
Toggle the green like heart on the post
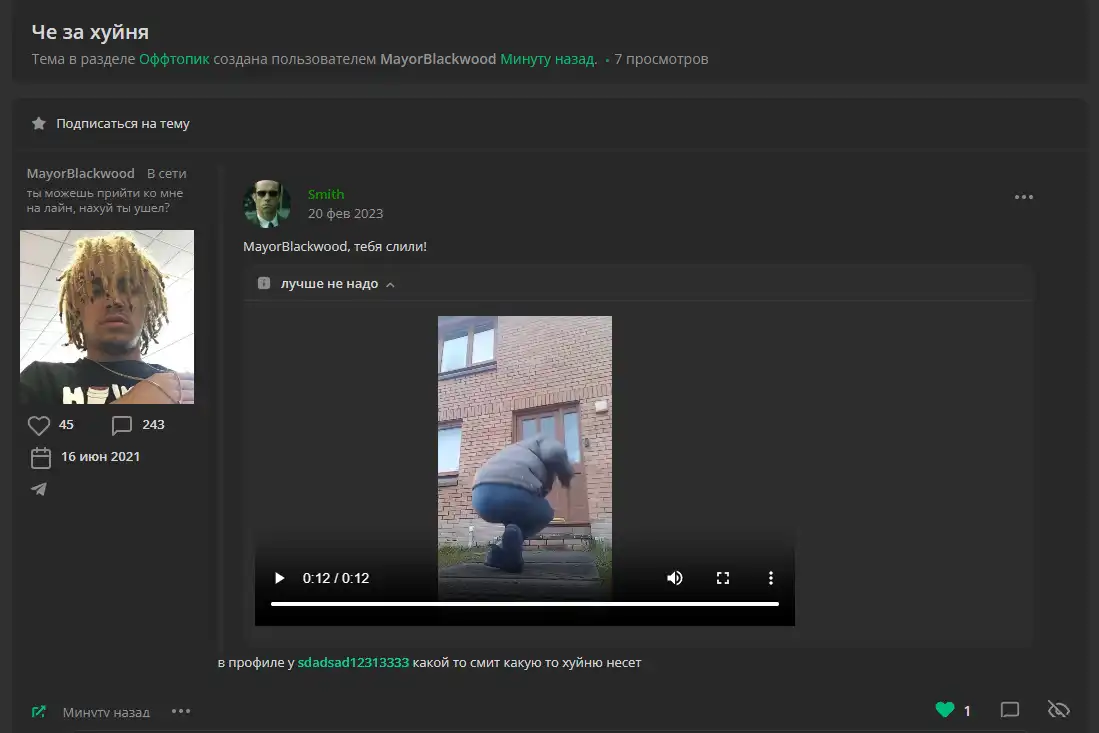944,710
